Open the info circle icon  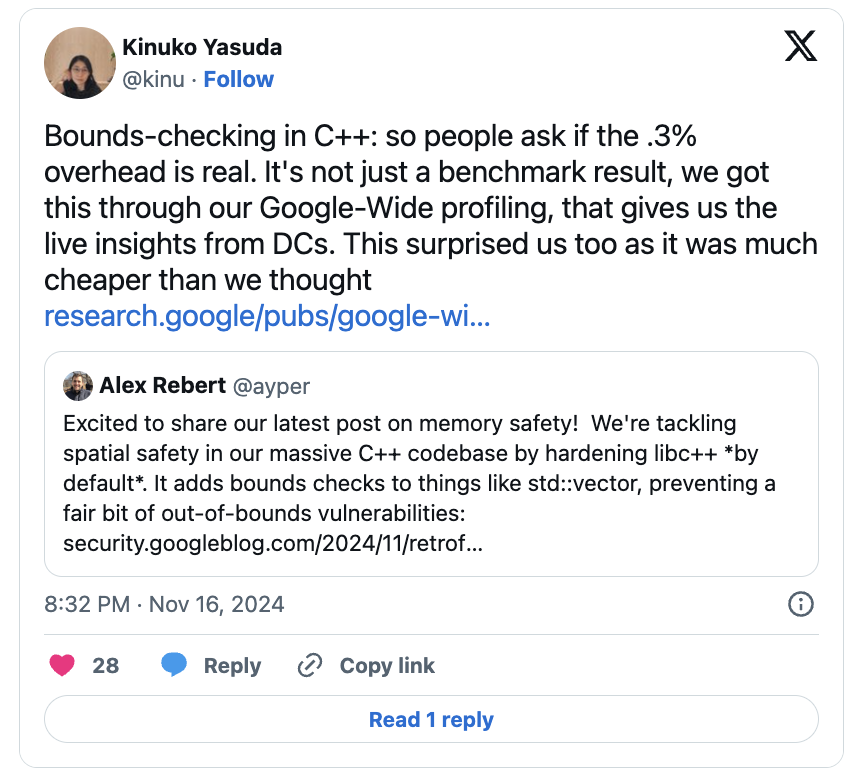(801, 604)
